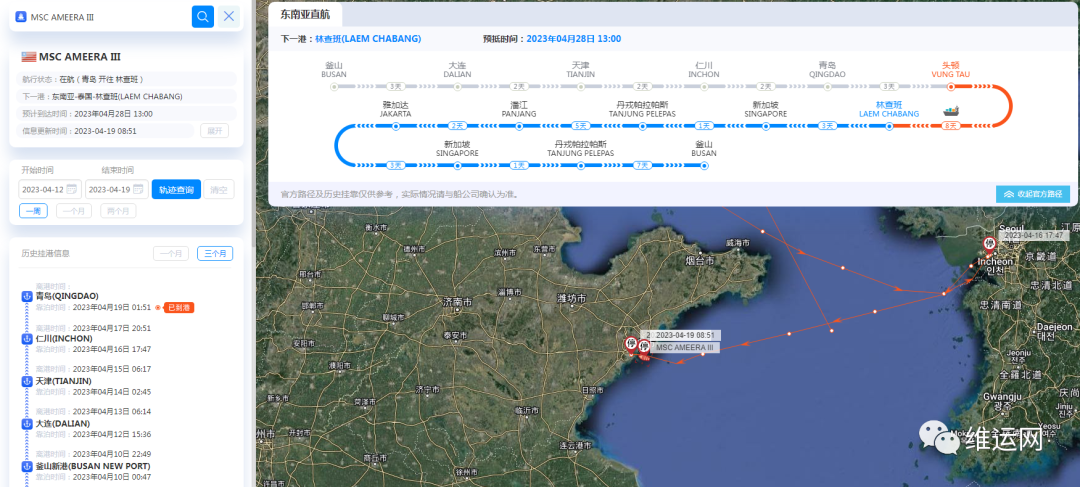
Task: Expand vessel details with the 展开 button
Action: point(214,131)
